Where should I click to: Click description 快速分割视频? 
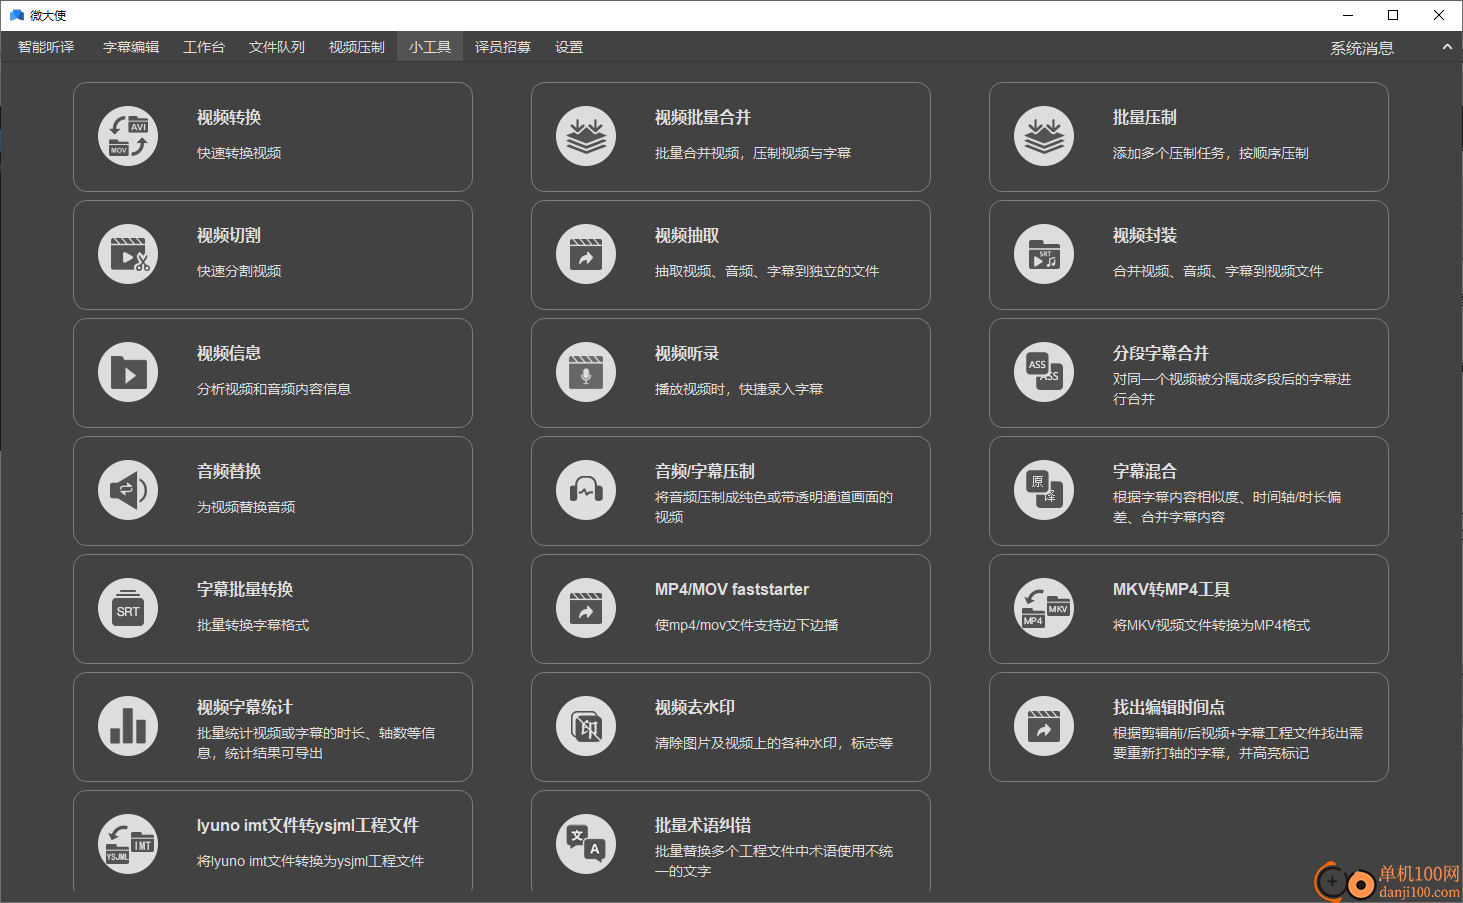click(x=239, y=271)
